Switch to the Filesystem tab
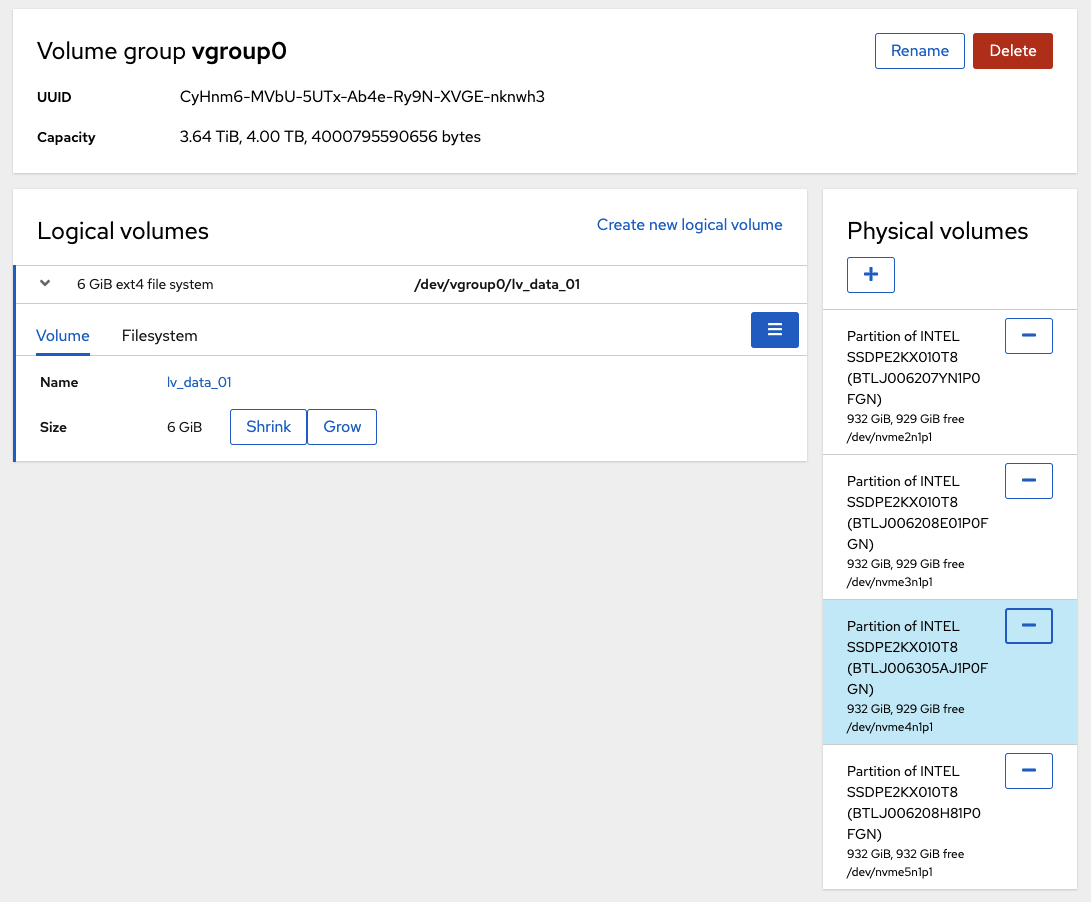This screenshot has height=902, width=1091. [x=159, y=336]
